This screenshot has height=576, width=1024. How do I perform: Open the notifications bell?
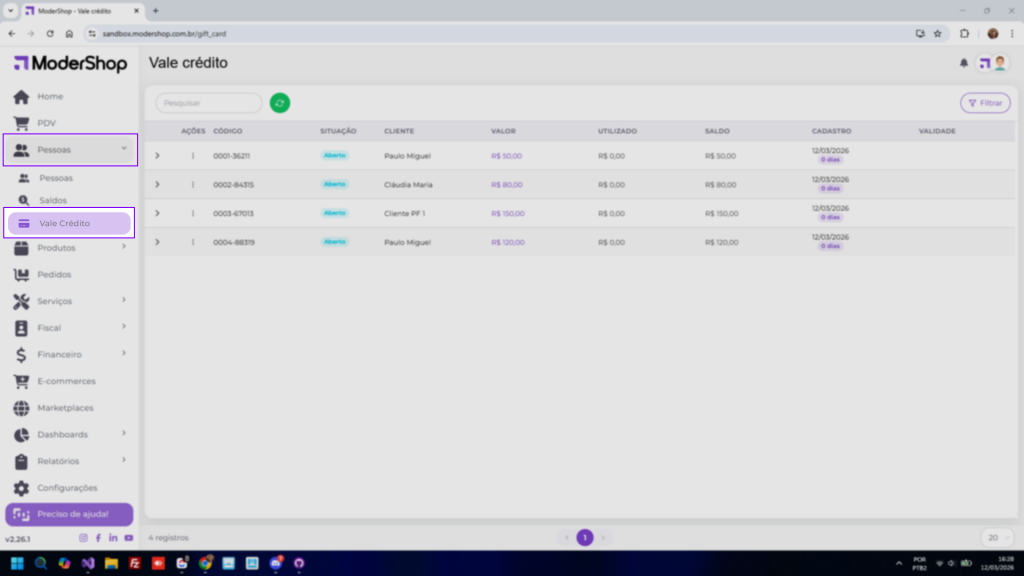coord(964,63)
